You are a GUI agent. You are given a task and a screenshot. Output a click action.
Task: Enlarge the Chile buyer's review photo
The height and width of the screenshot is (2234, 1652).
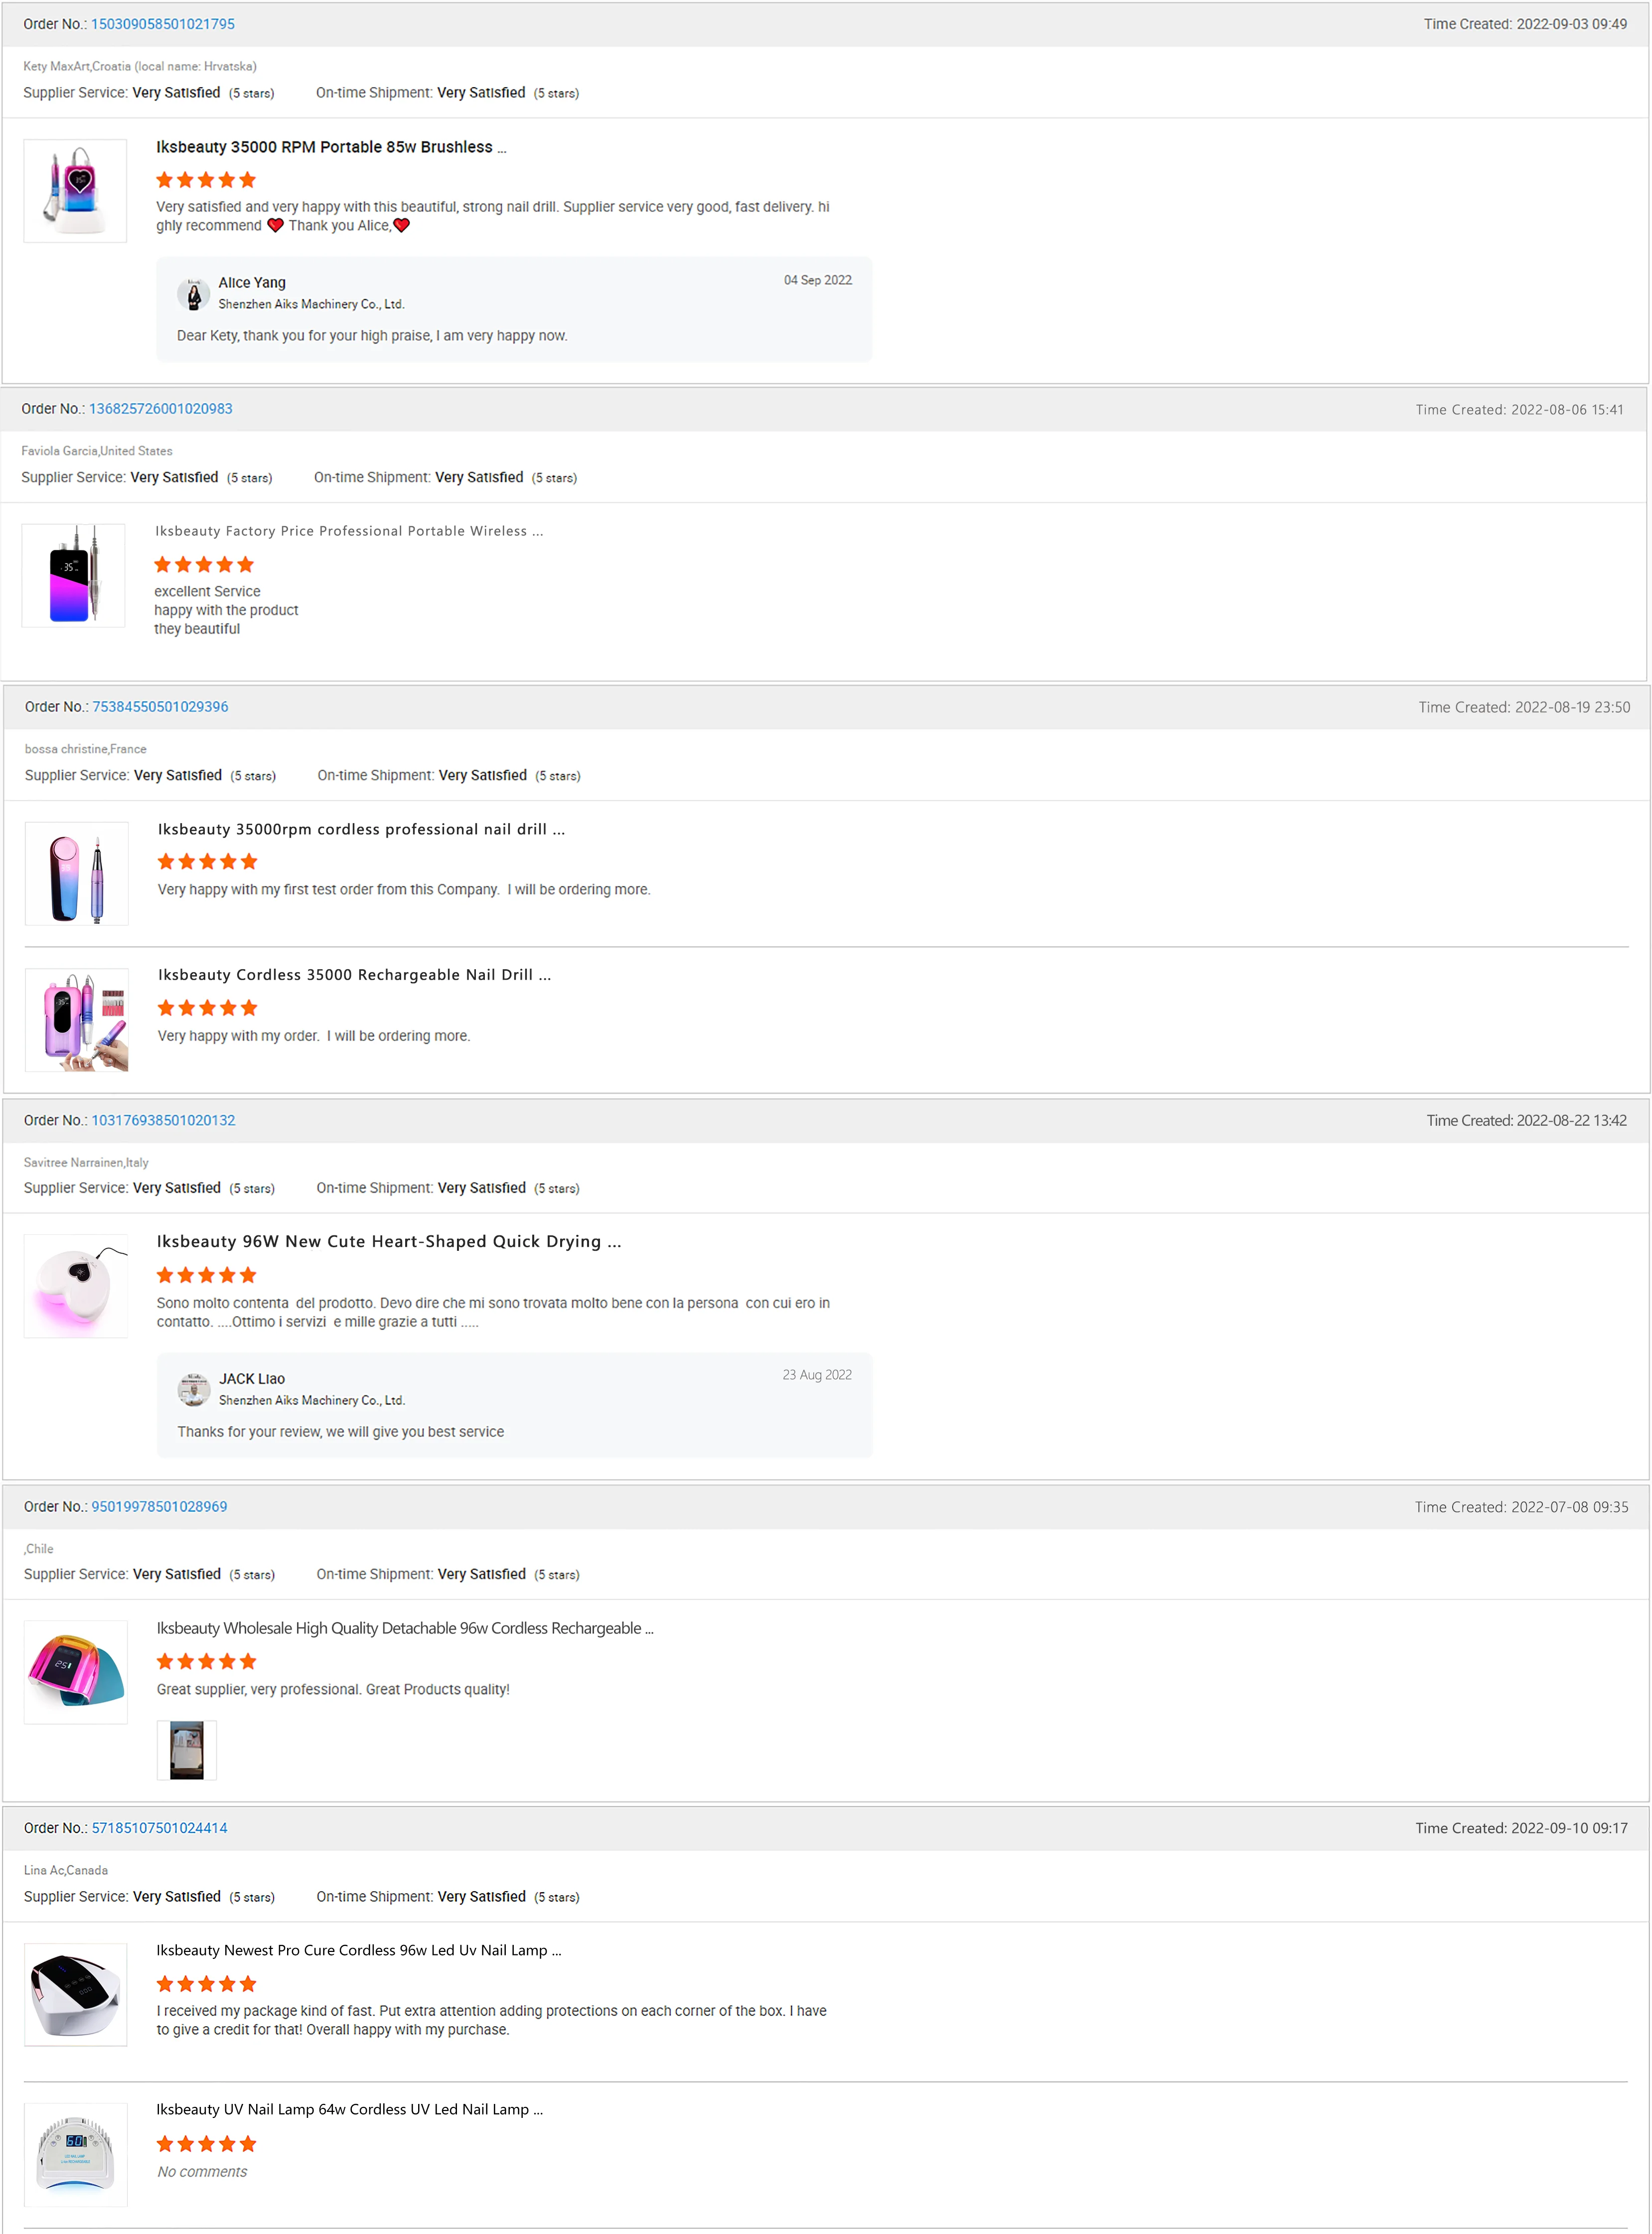point(187,1750)
